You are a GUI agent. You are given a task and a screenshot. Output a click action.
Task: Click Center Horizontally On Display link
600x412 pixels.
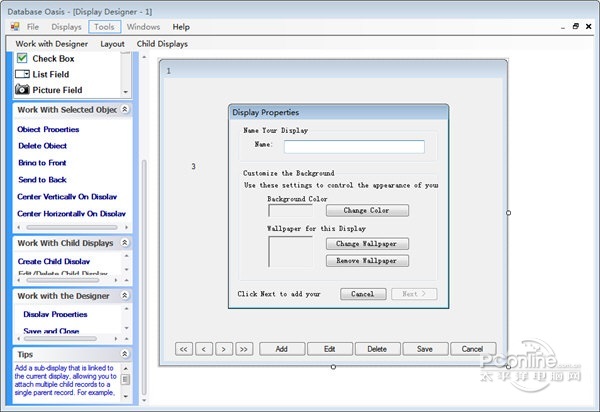pyautogui.click(x=72, y=213)
